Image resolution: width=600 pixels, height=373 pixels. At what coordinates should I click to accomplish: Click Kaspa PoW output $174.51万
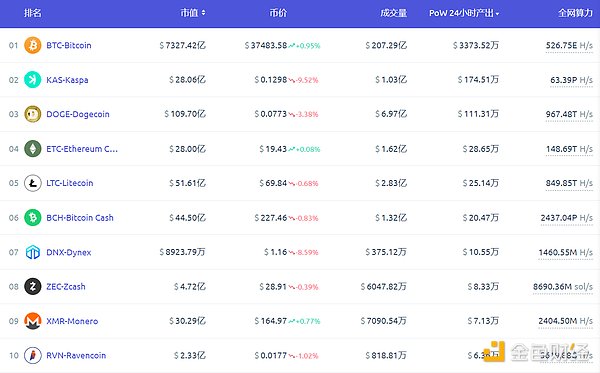tap(478, 80)
